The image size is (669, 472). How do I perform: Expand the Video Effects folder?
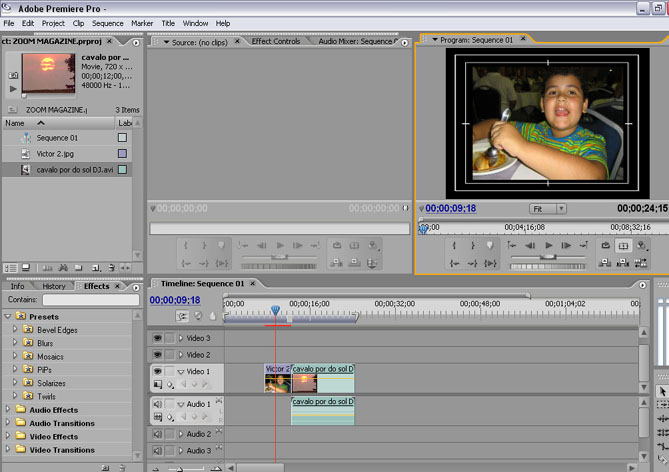pyautogui.click(x=9, y=437)
